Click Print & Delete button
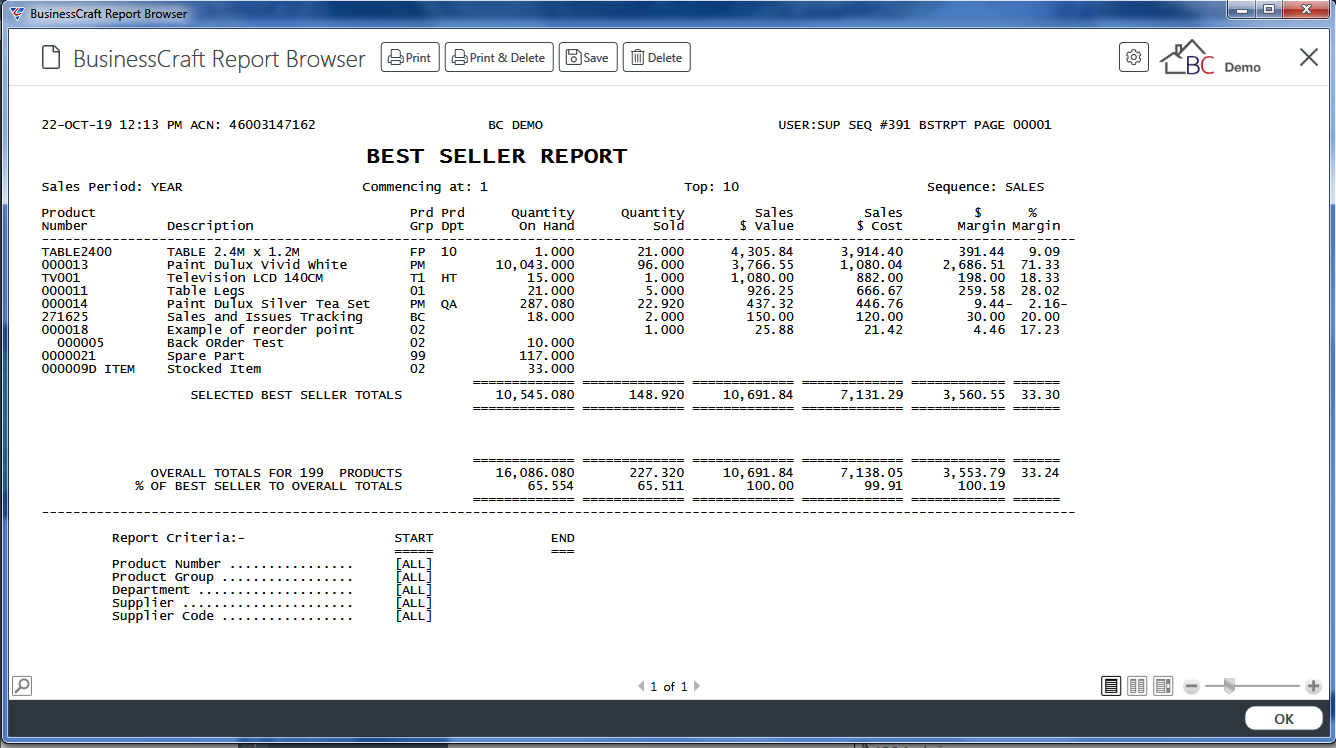This screenshot has width=1336, height=748. [x=499, y=57]
